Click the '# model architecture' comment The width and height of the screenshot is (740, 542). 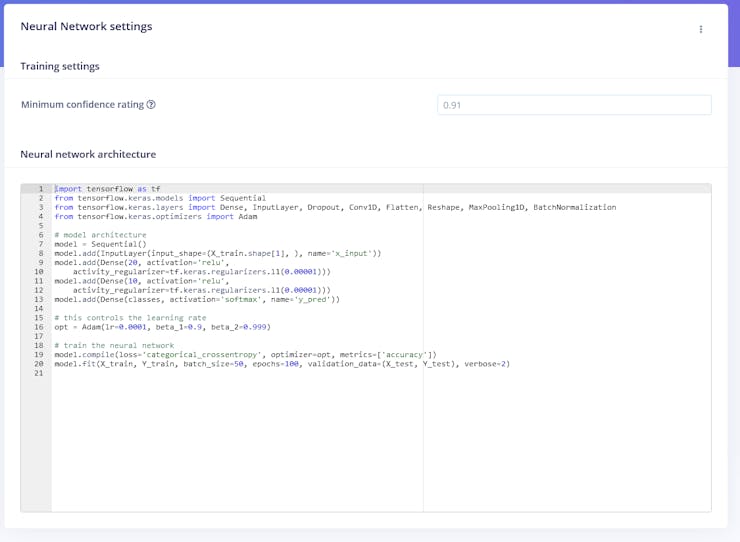(x=100, y=235)
